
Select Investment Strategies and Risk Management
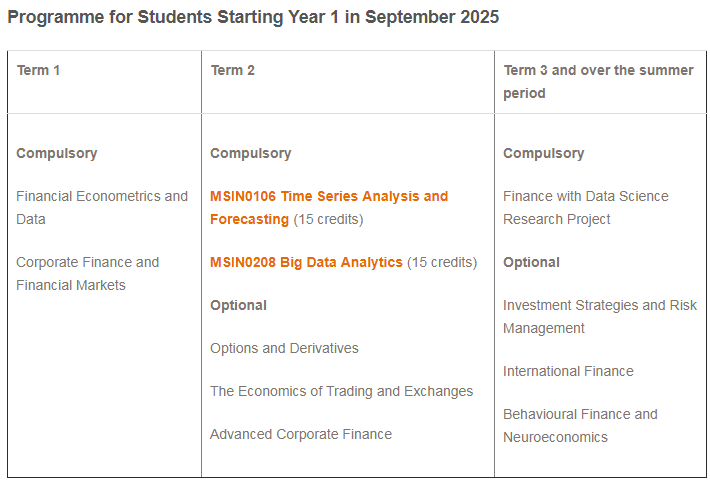[600, 317]
